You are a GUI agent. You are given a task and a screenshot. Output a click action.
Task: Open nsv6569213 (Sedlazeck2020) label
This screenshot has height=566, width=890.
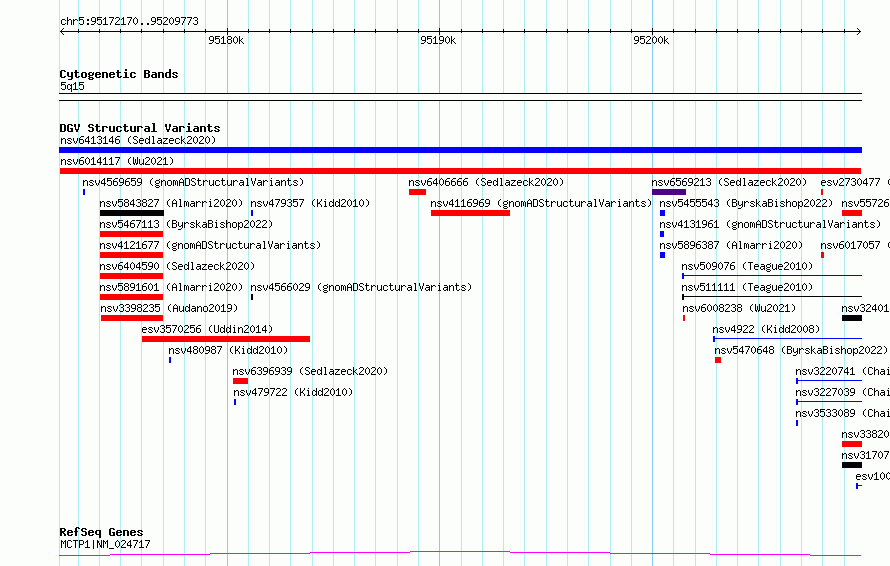(729, 182)
